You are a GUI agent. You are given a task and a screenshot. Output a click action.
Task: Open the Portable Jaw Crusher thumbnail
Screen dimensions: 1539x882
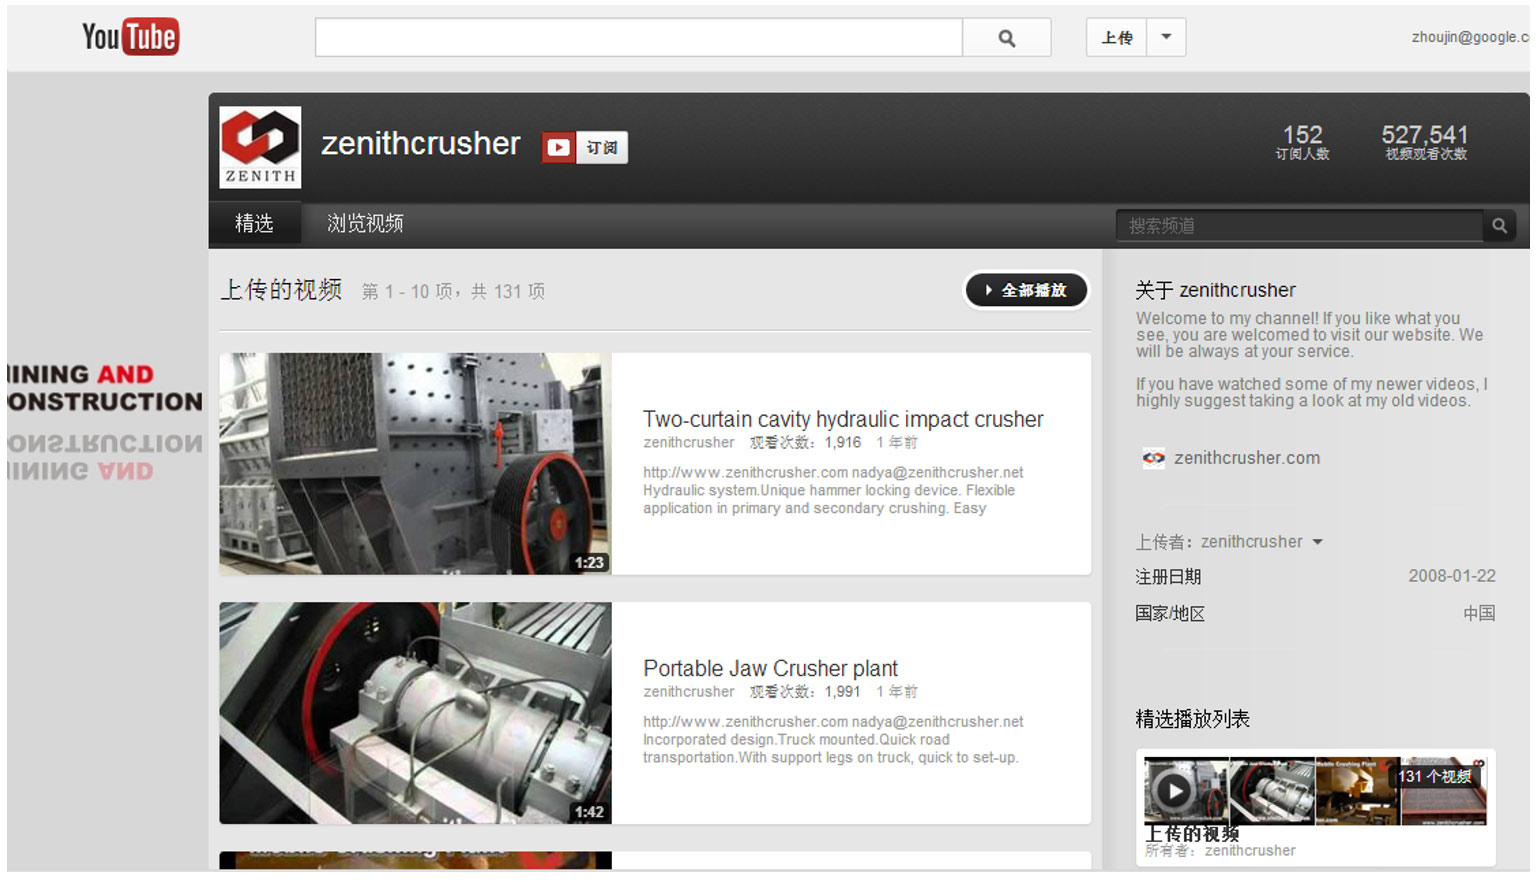point(415,713)
